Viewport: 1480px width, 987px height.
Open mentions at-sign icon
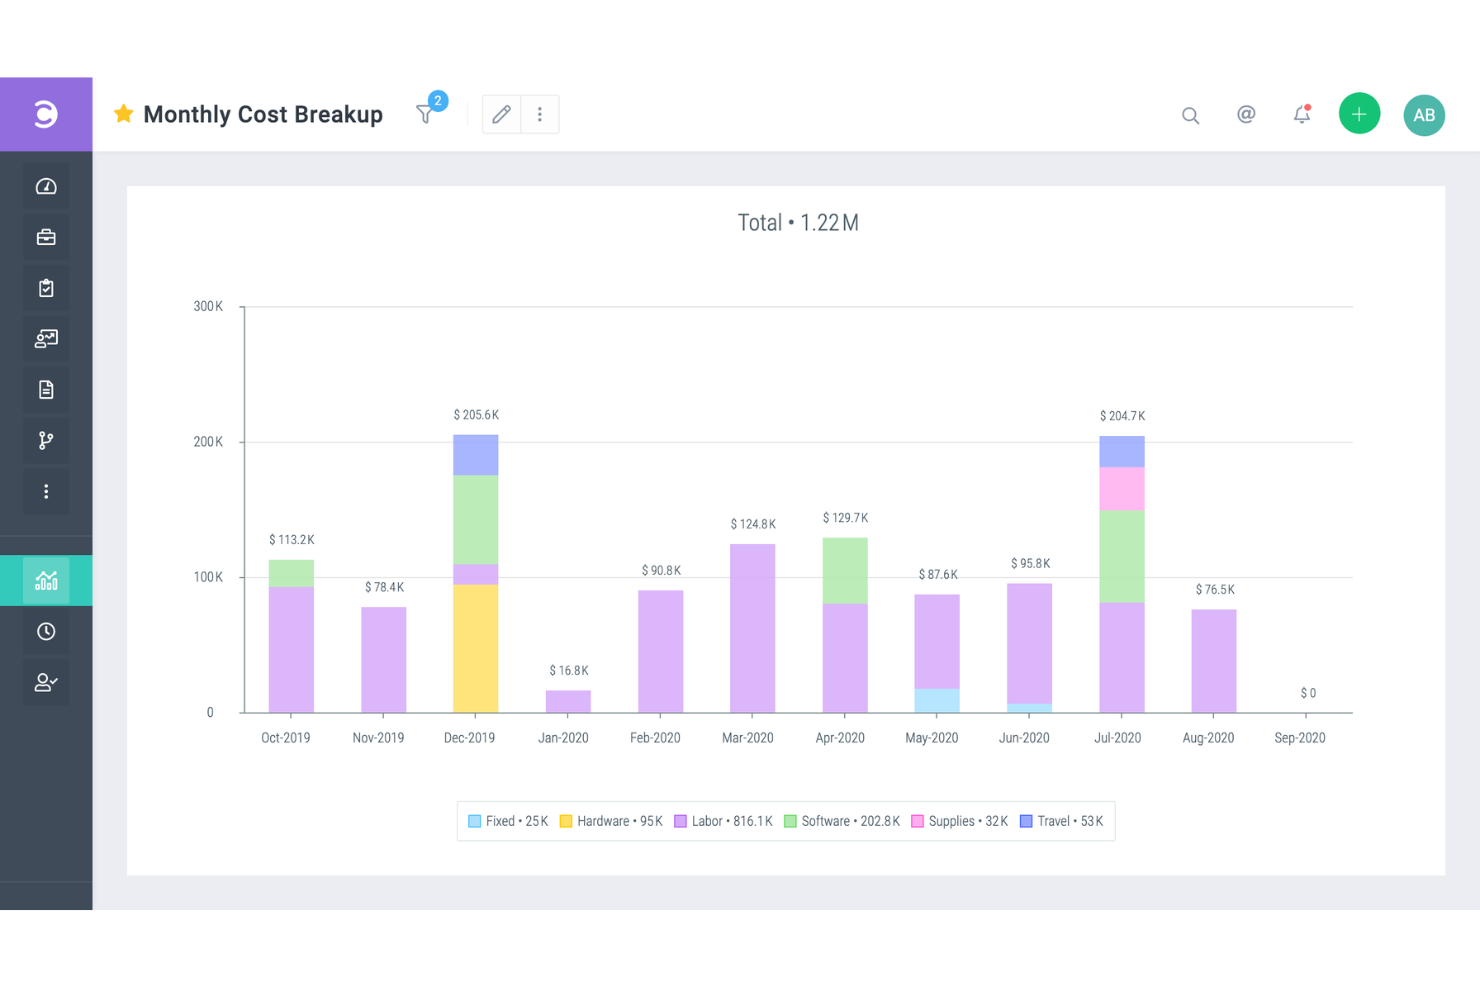(x=1246, y=114)
